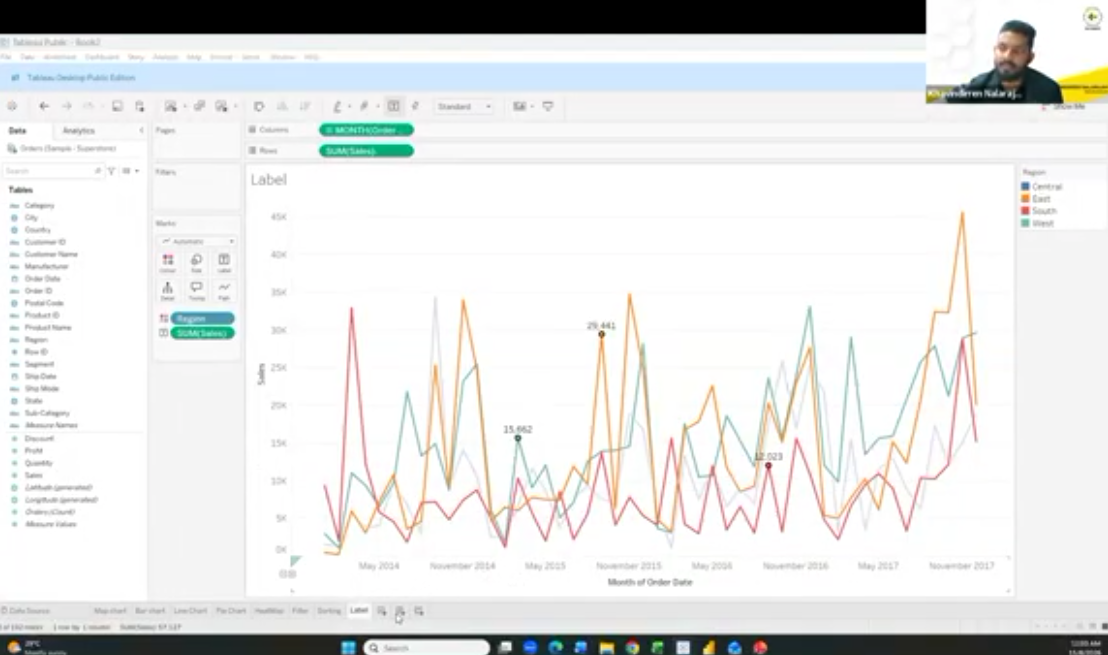Undo with the back arrow icon

(44, 106)
